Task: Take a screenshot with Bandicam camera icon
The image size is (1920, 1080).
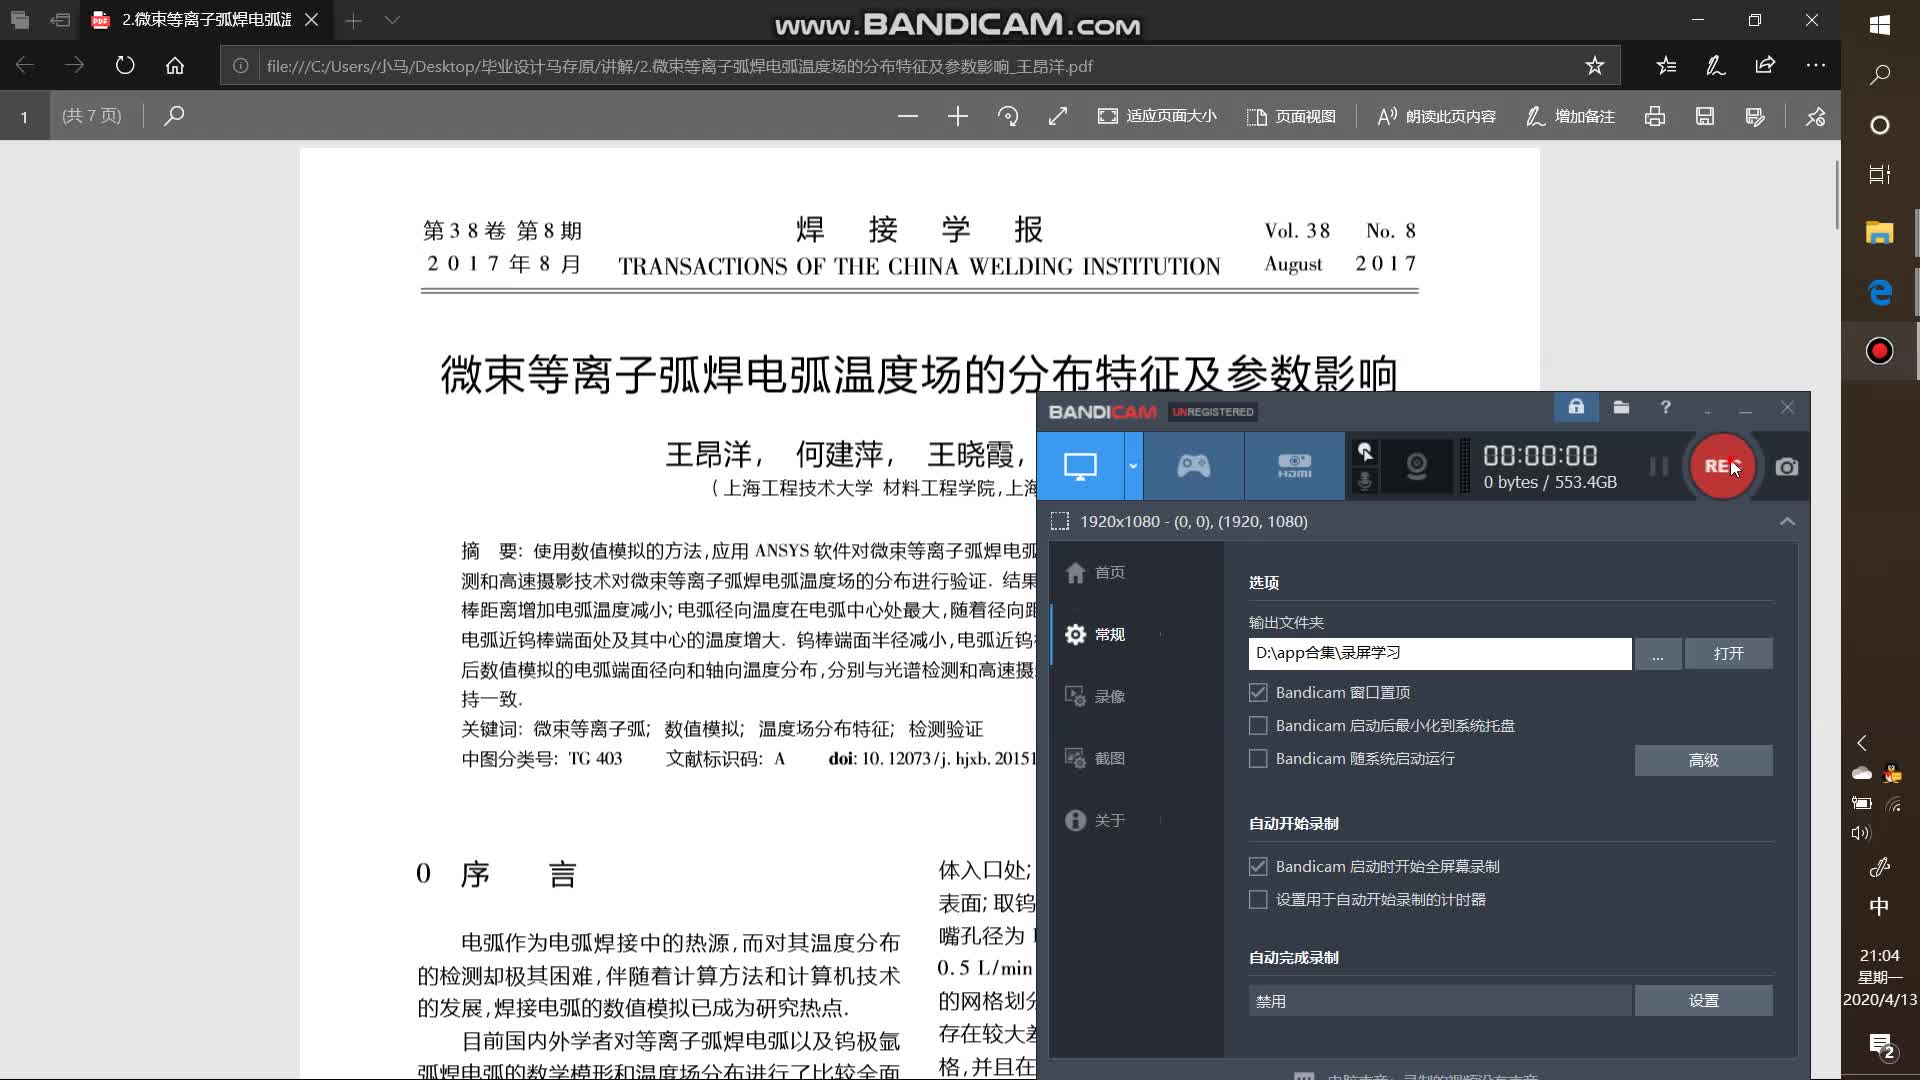Action: tap(1787, 467)
